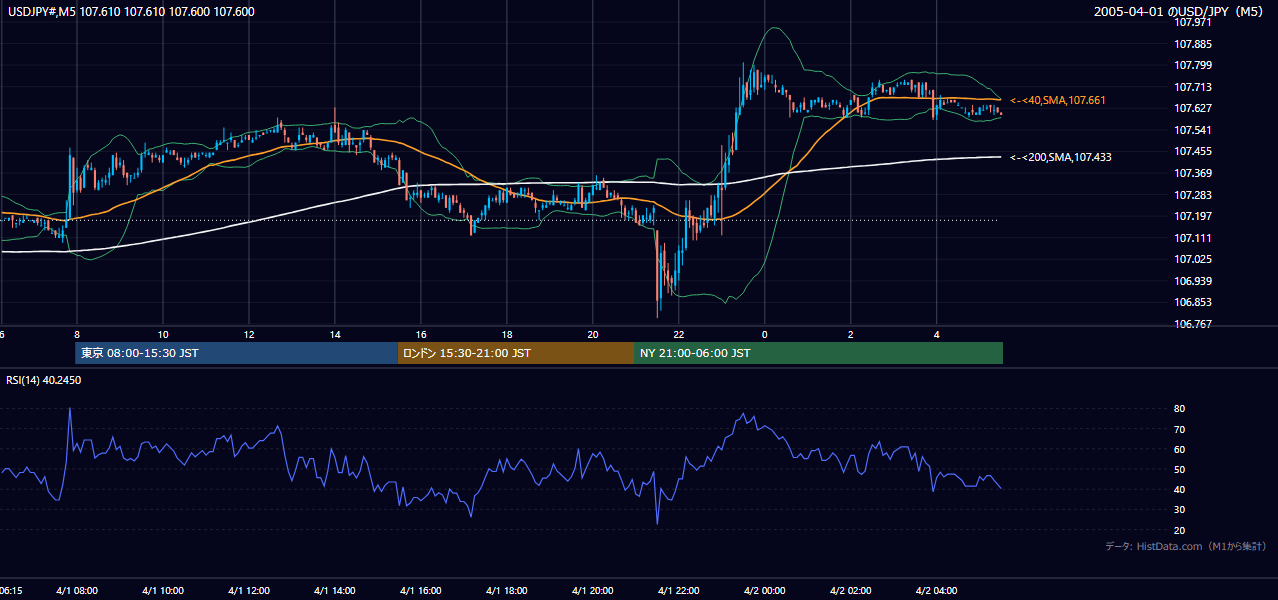Click price level 107.197 on the axis
Viewport: 1278px width, 600px height.
[x=1193, y=216]
